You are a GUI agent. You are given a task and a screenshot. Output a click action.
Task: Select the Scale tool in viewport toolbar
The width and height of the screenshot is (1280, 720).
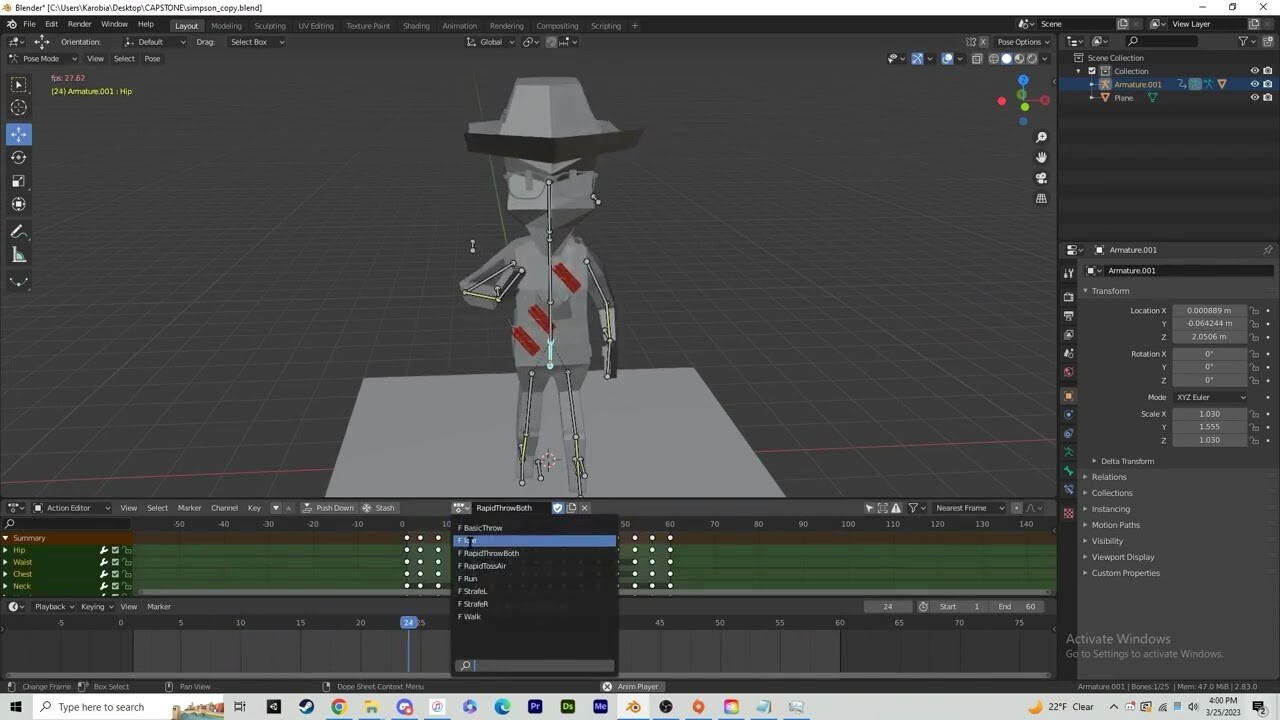click(18, 181)
